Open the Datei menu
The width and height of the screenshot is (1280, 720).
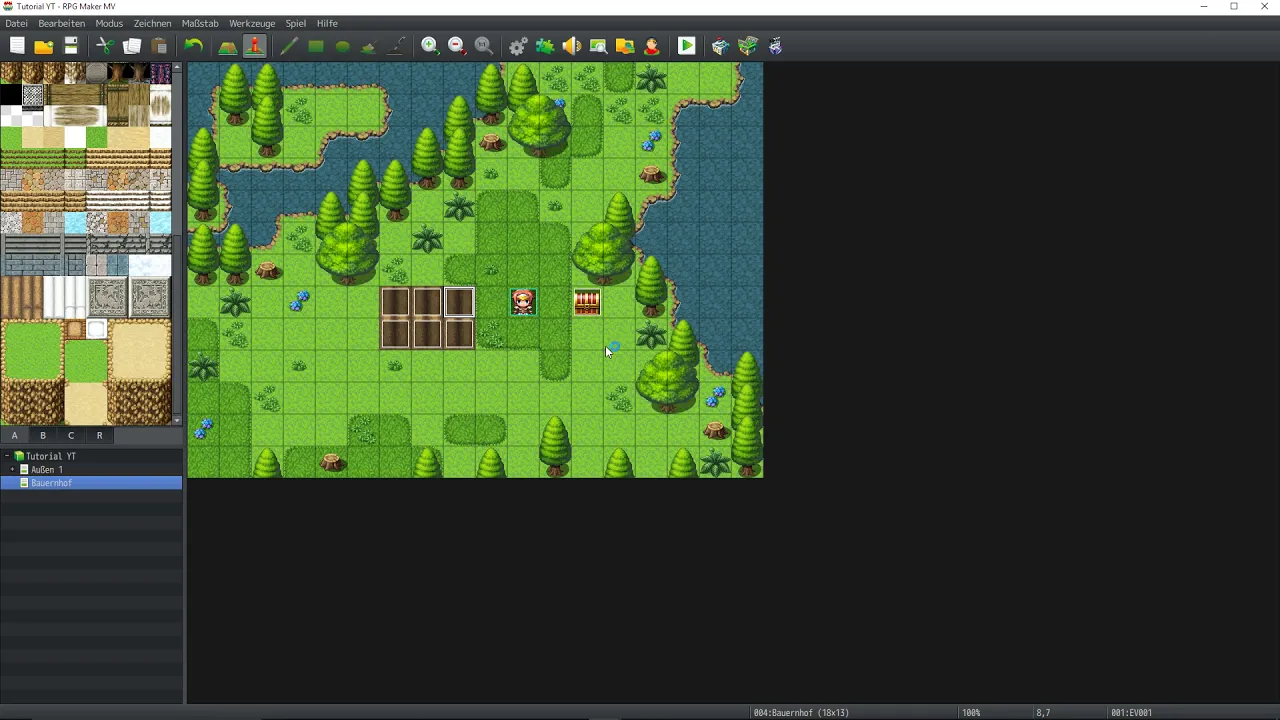[x=16, y=23]
